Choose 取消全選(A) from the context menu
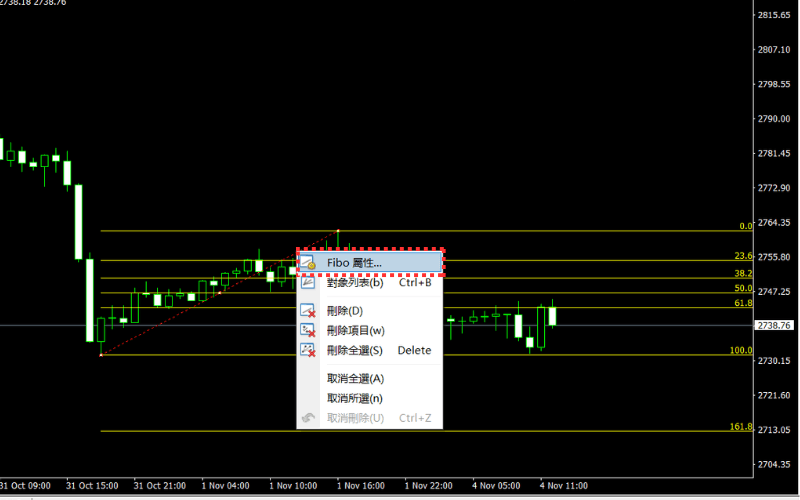 coord(355,378)
